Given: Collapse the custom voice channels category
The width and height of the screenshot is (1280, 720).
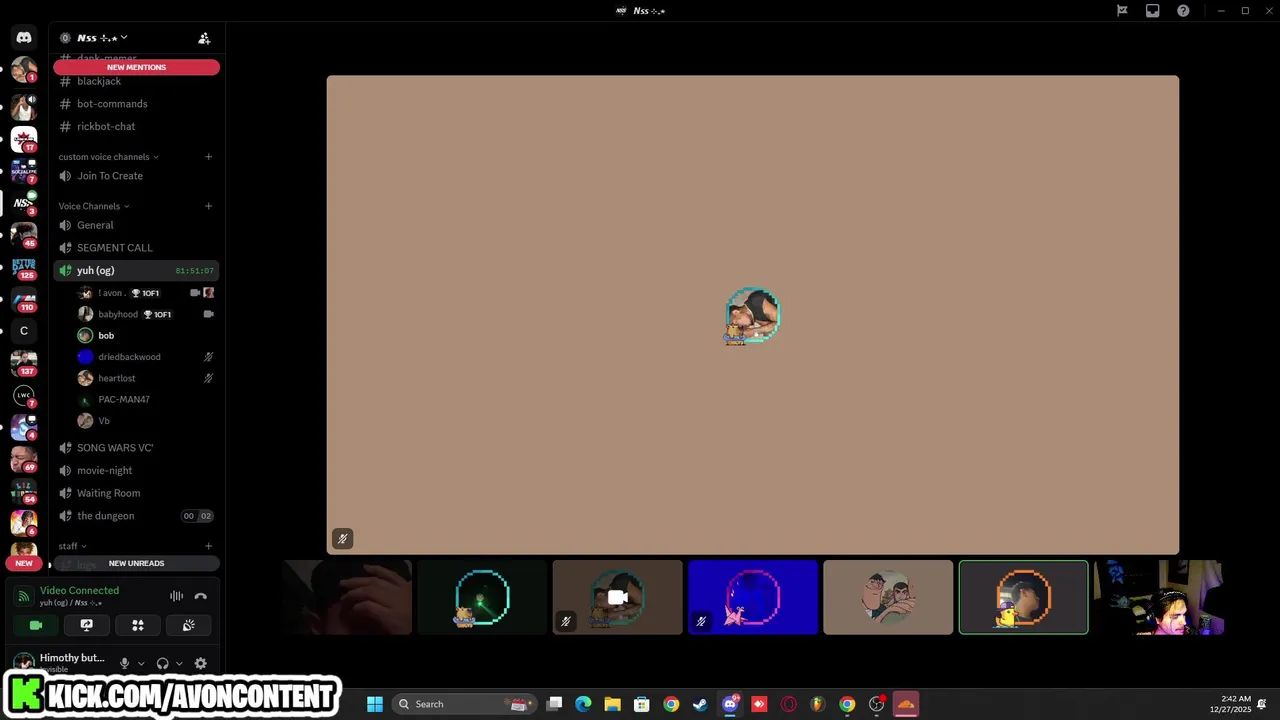Looking at the screenshot, I should tap(108, 157).
